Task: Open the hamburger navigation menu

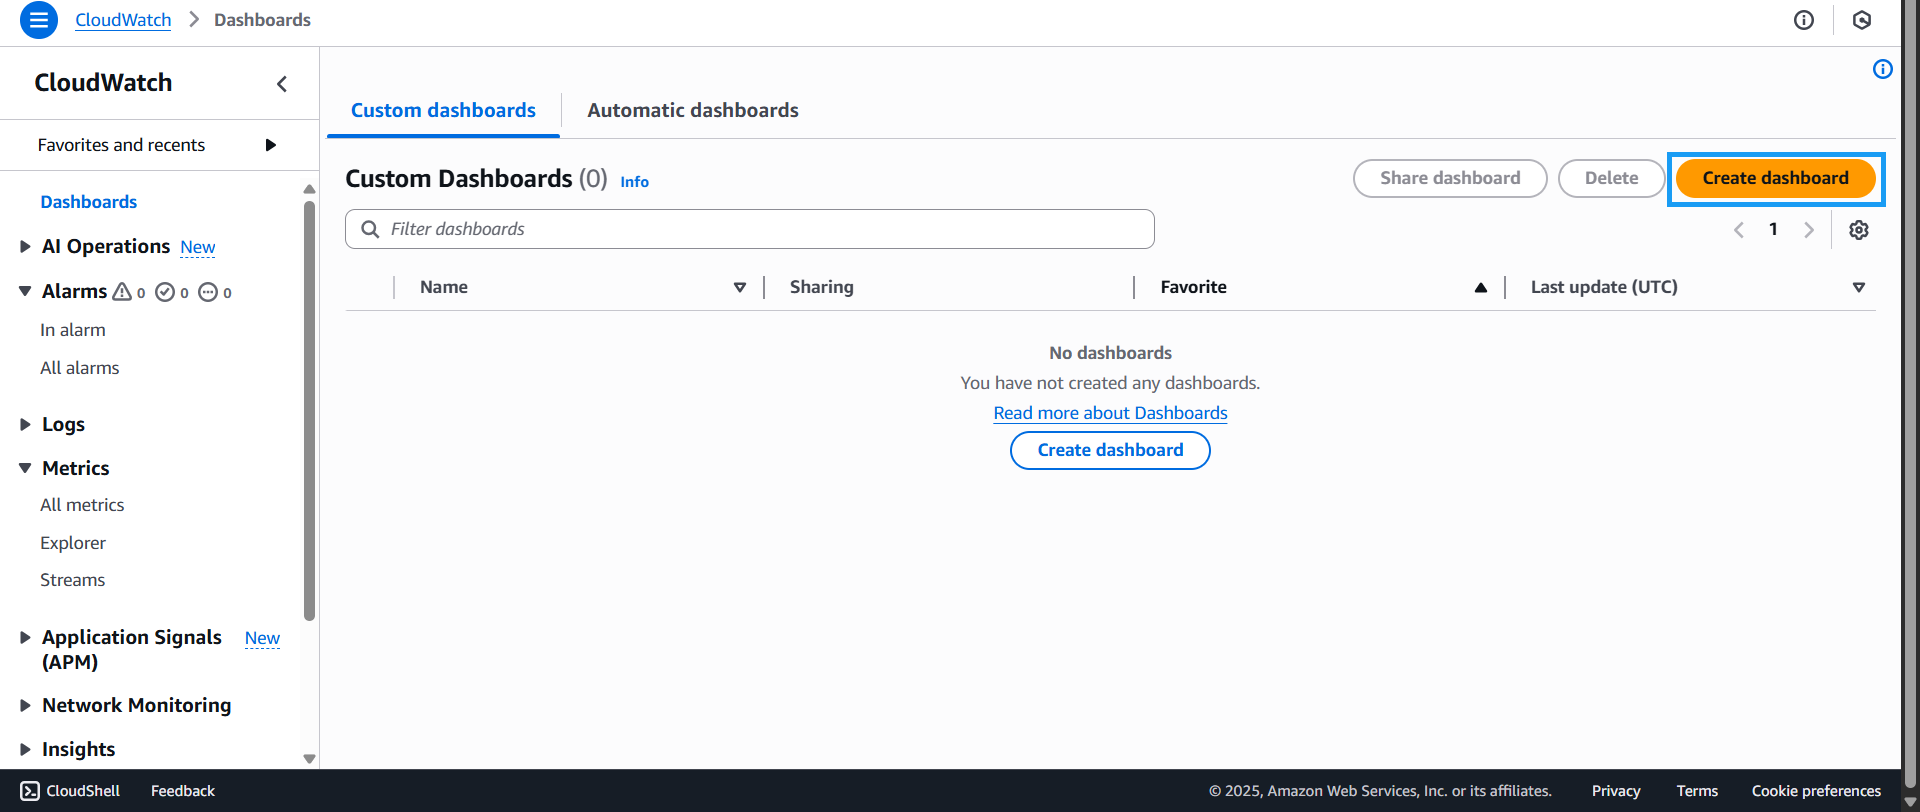Action: click(38, 20)
